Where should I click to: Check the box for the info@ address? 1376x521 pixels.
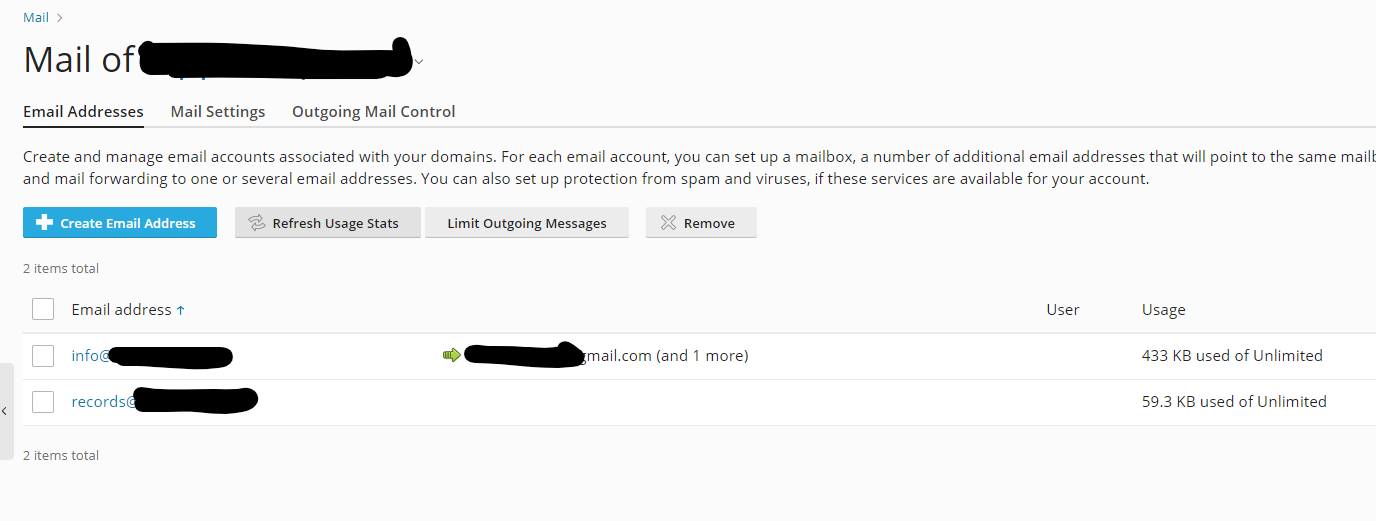(42, 355)
